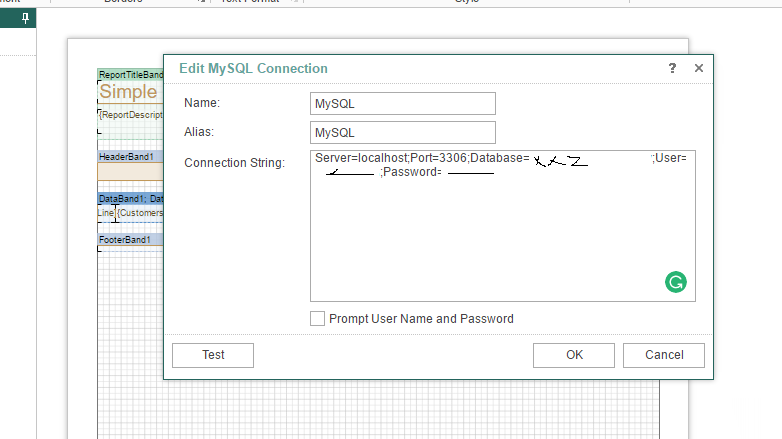Click into the Connection String text area
The width and height of the screenshot is (782, 439).
503,226
